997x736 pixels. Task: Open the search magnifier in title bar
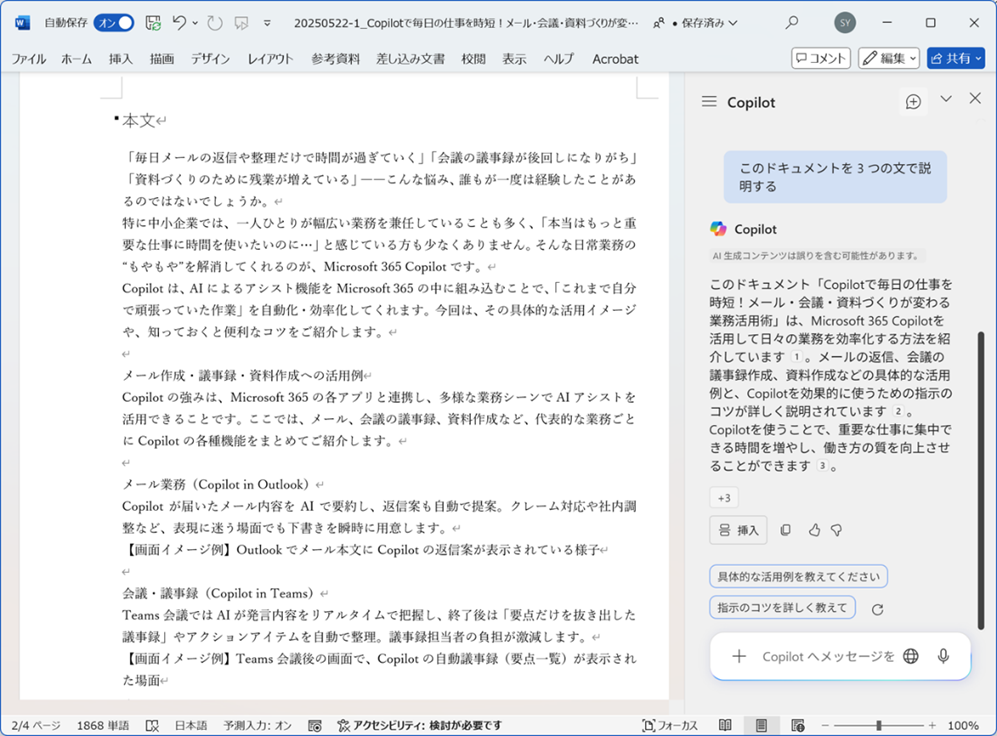(x=792, y=23)
